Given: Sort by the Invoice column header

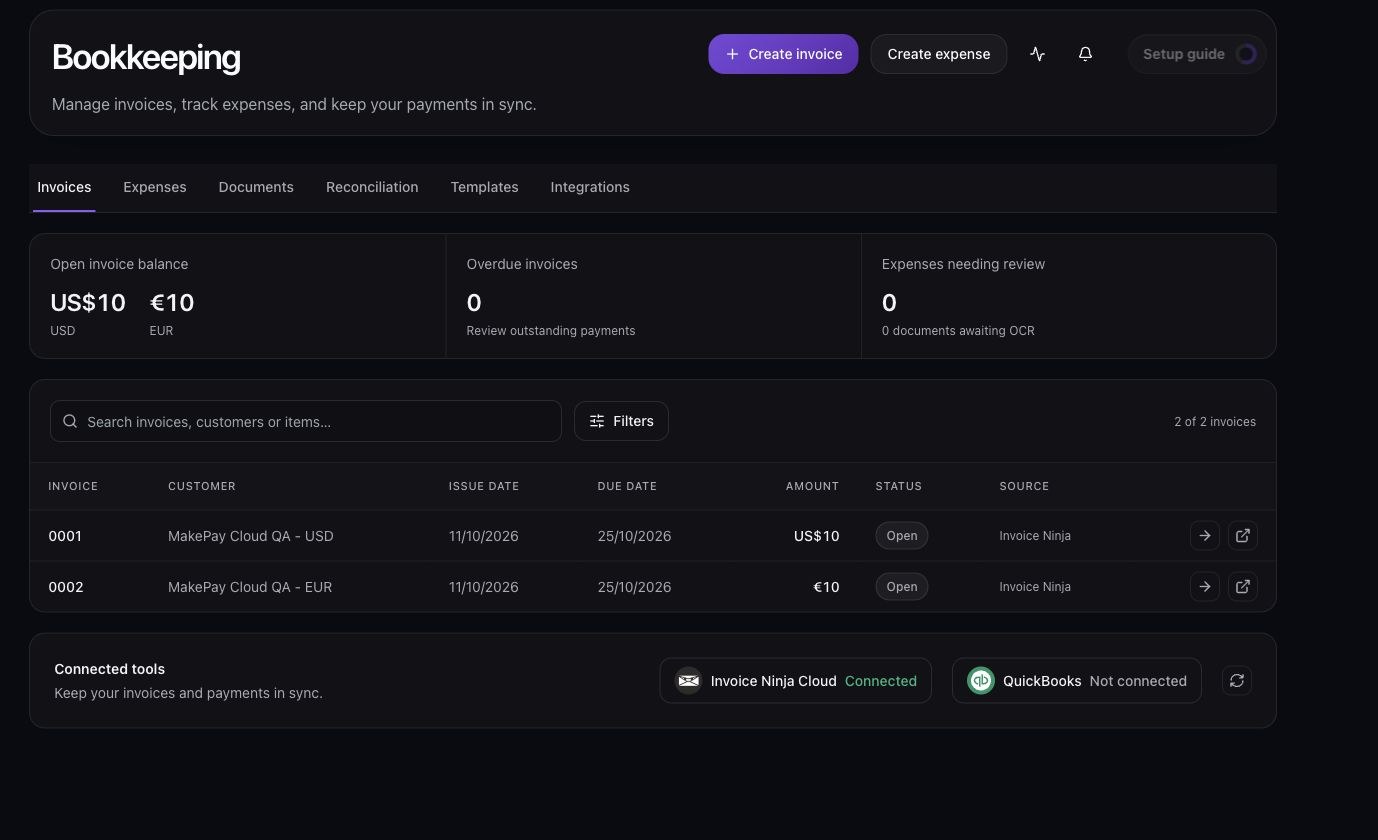Looking at the screenshot, I should [x=73, y=486].
